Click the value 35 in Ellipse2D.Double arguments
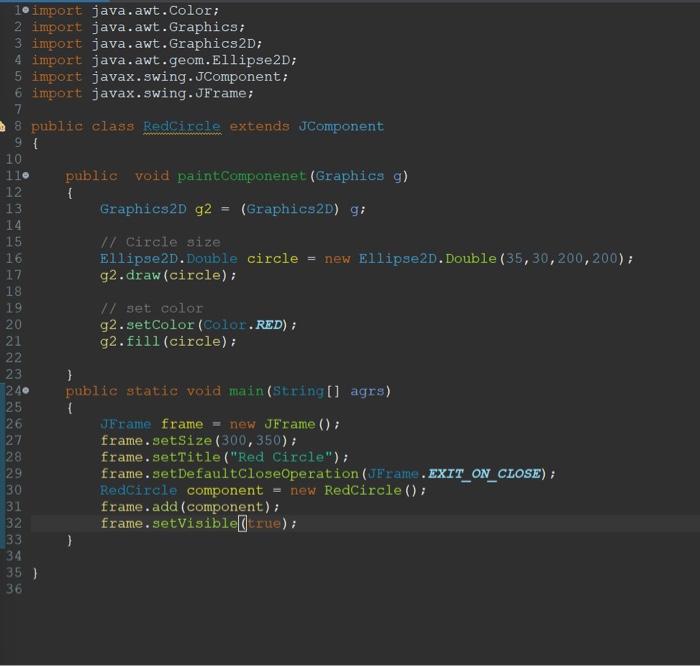Screen dimensions: 700x666 [x=514, y=258]
